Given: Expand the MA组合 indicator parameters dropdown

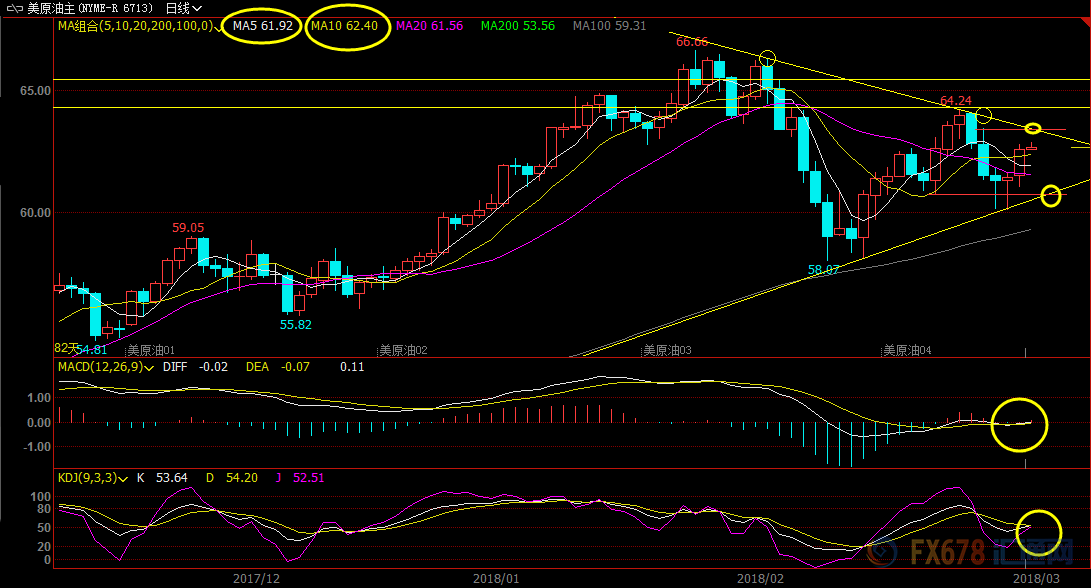Looking at the screenshot, I should [x=218, y=27].
